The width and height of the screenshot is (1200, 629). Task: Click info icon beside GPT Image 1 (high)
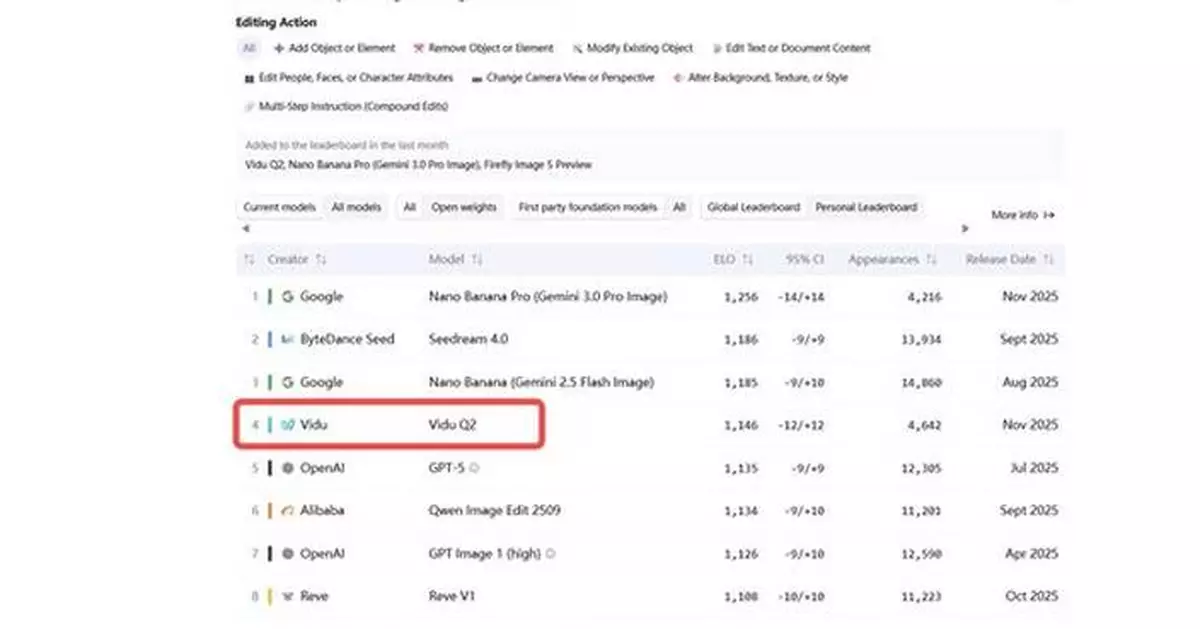click(551, 553)
